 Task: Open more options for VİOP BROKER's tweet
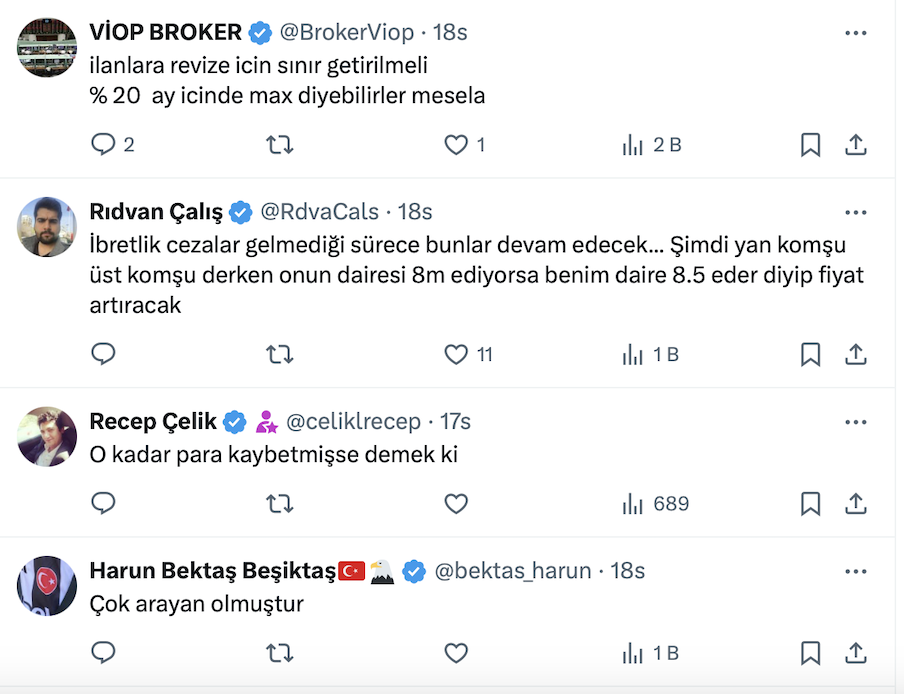[855, 32]
